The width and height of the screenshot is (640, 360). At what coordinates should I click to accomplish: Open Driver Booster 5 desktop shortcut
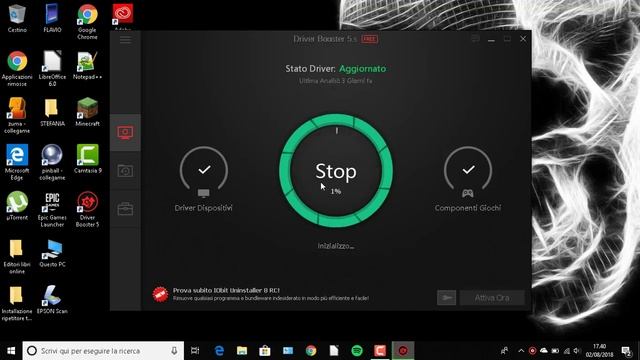click(x=87, y=209)
